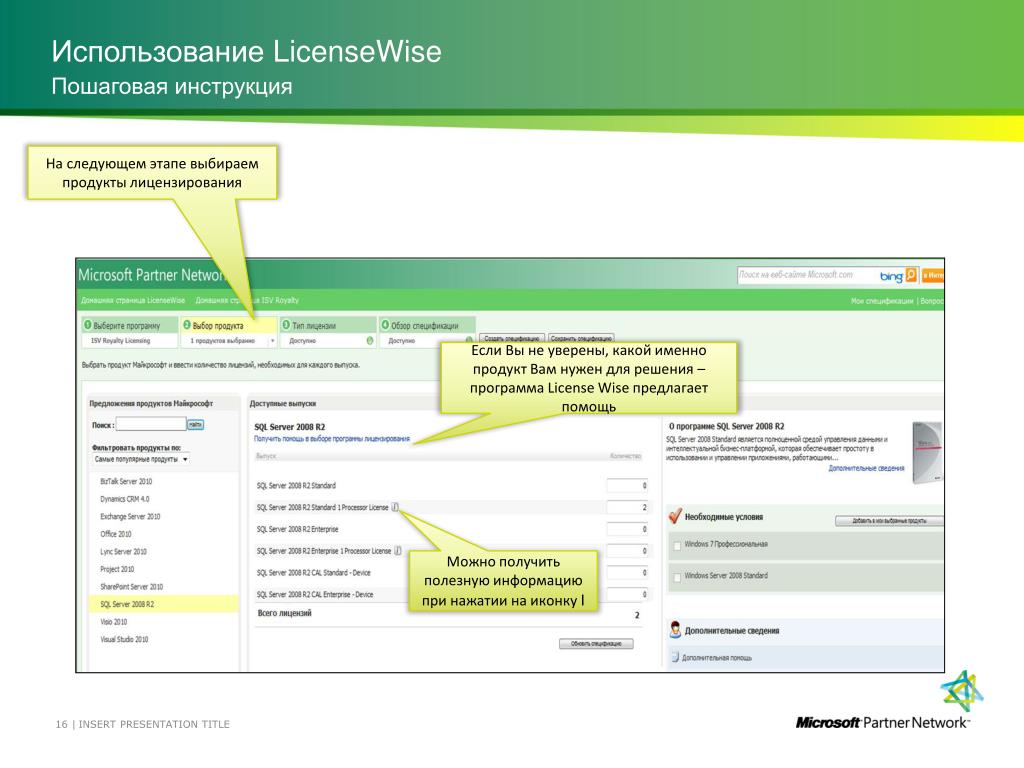Click quantity field for Standard 1 Processor License
Screen dimensions: 1024x768
click(x=627, y=507)
